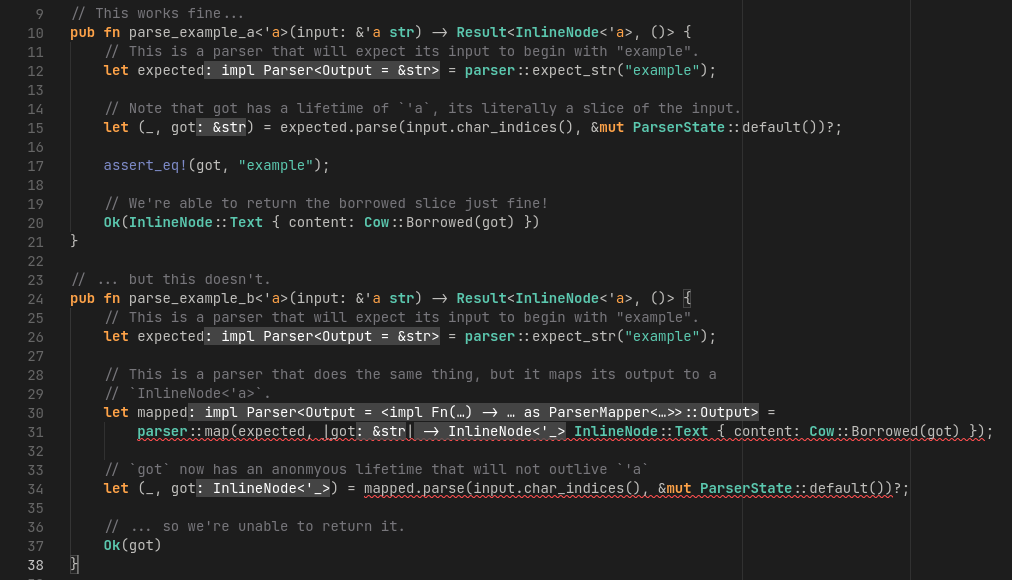Click "mapped.parse" on line 34
Viewport: 1012px width, 580px height.
coord(414,489)
